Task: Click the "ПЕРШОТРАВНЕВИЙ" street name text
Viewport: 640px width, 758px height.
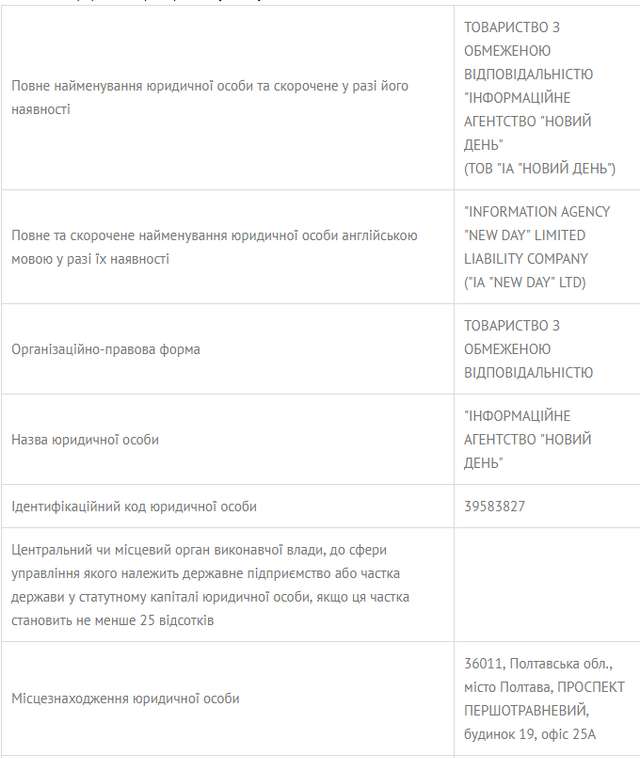Action: 520,710
